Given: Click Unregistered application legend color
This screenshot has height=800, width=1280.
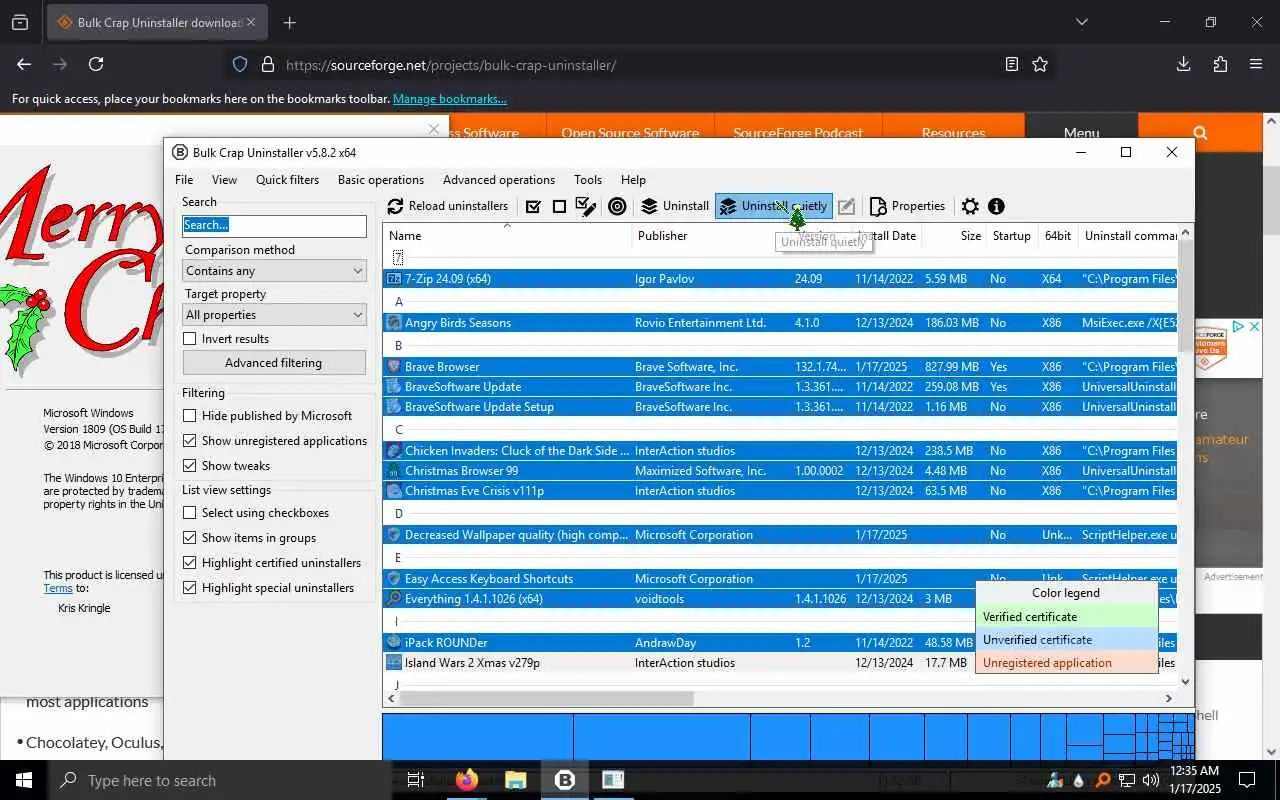Looking at the screenshot, I should (1066, 663).
